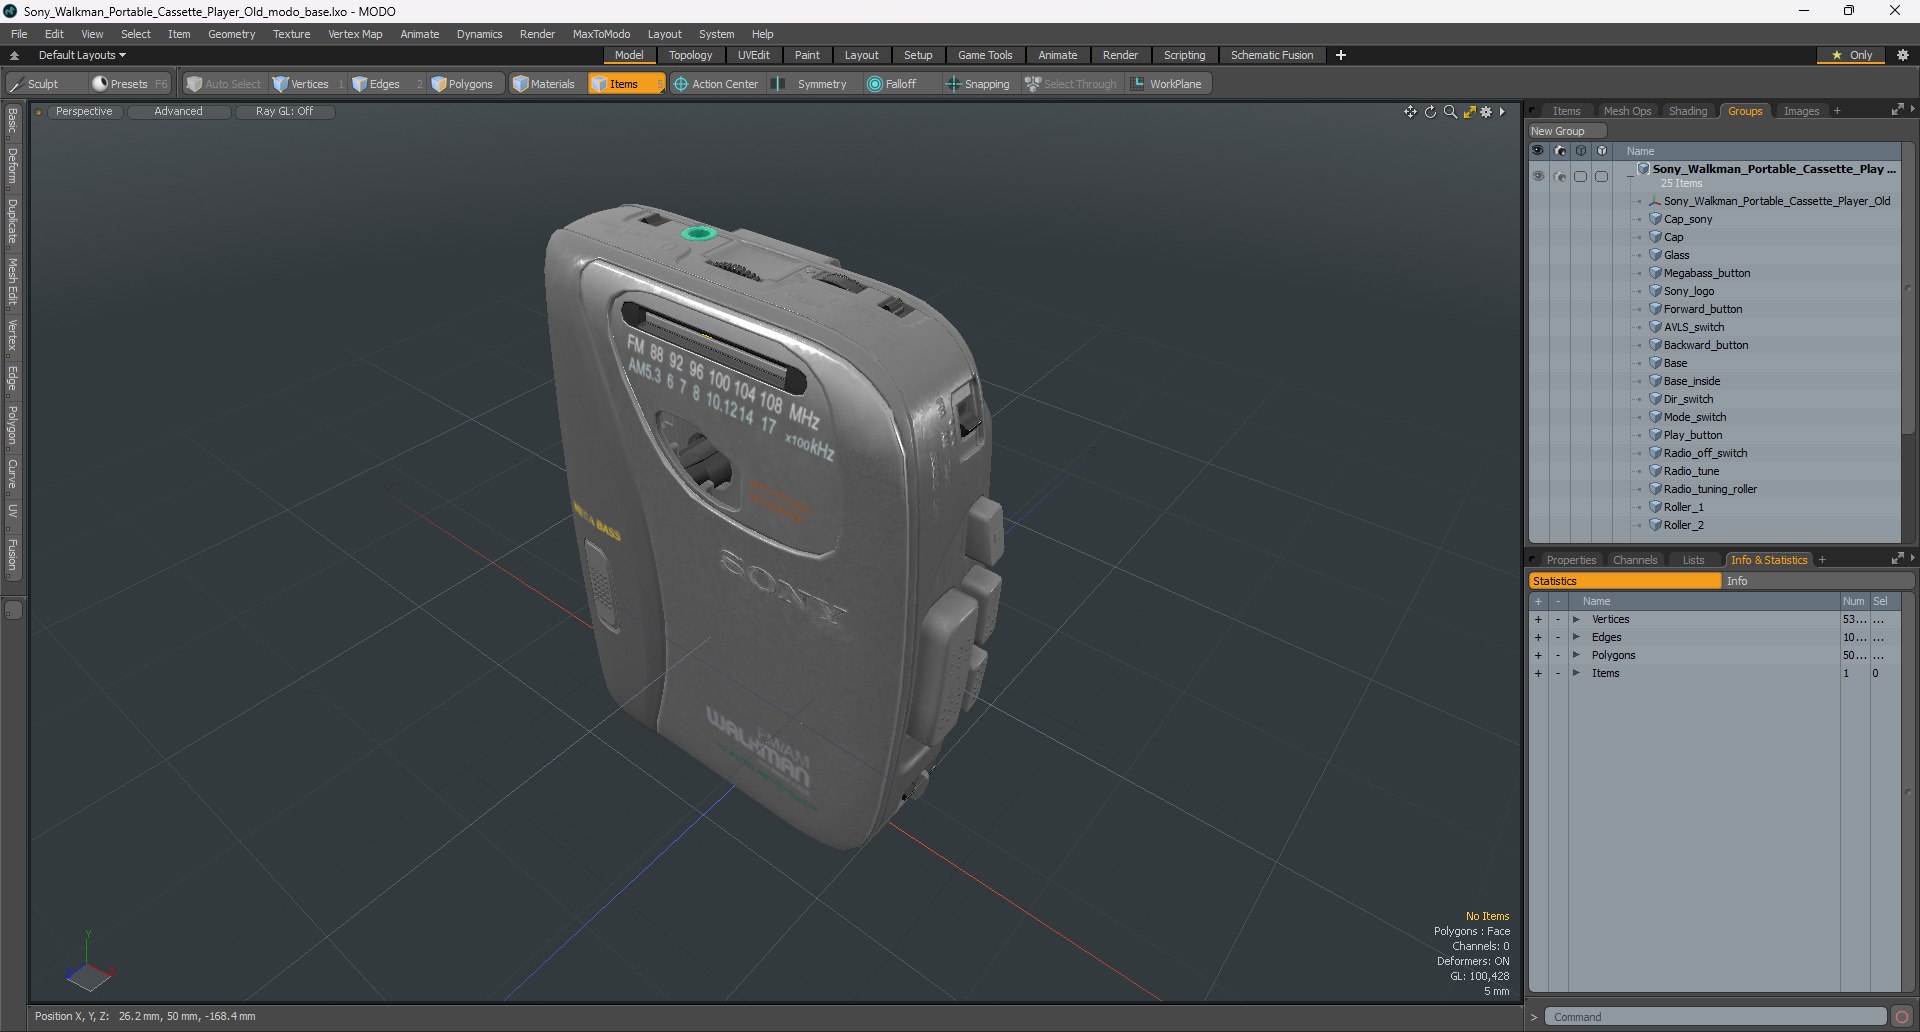Open the Presets browser

(x=129, y=84)
